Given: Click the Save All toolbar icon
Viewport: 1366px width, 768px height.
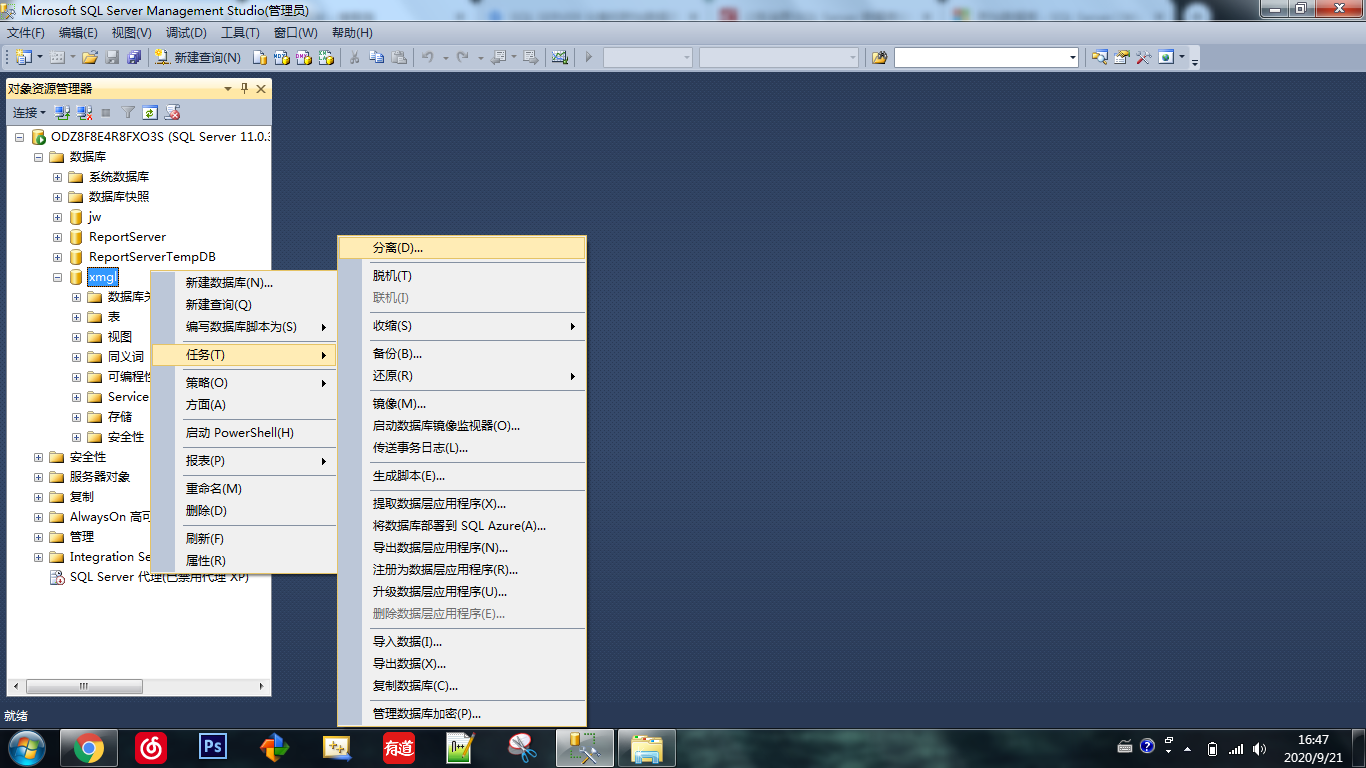Looking at the screenshot, I should [134, 58].
